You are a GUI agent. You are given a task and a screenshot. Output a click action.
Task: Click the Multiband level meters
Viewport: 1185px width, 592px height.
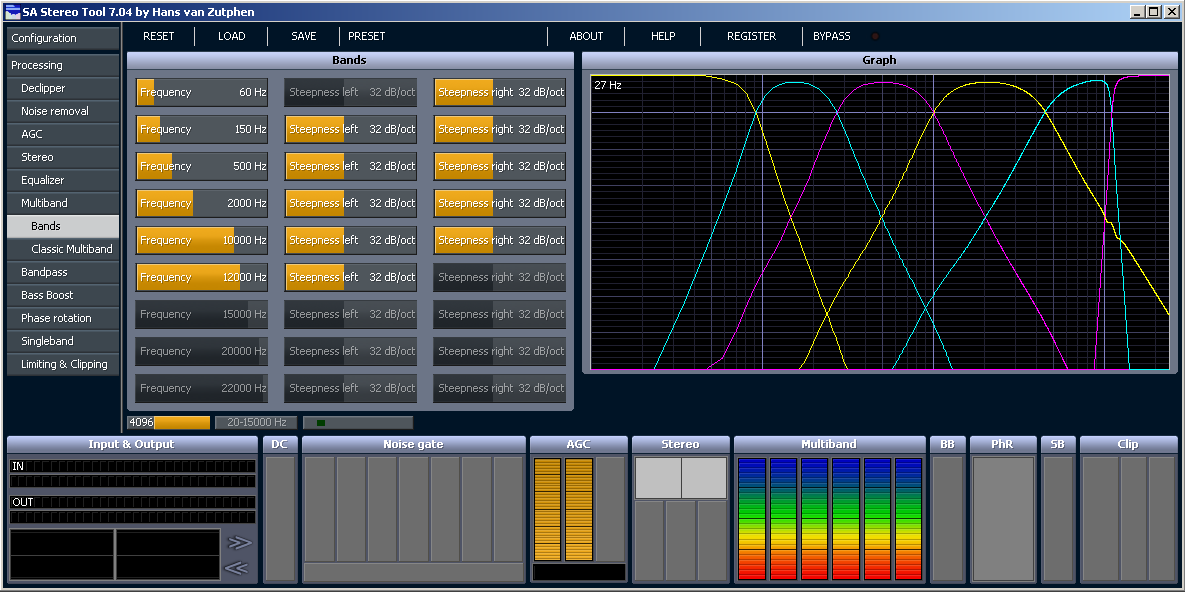829,519
